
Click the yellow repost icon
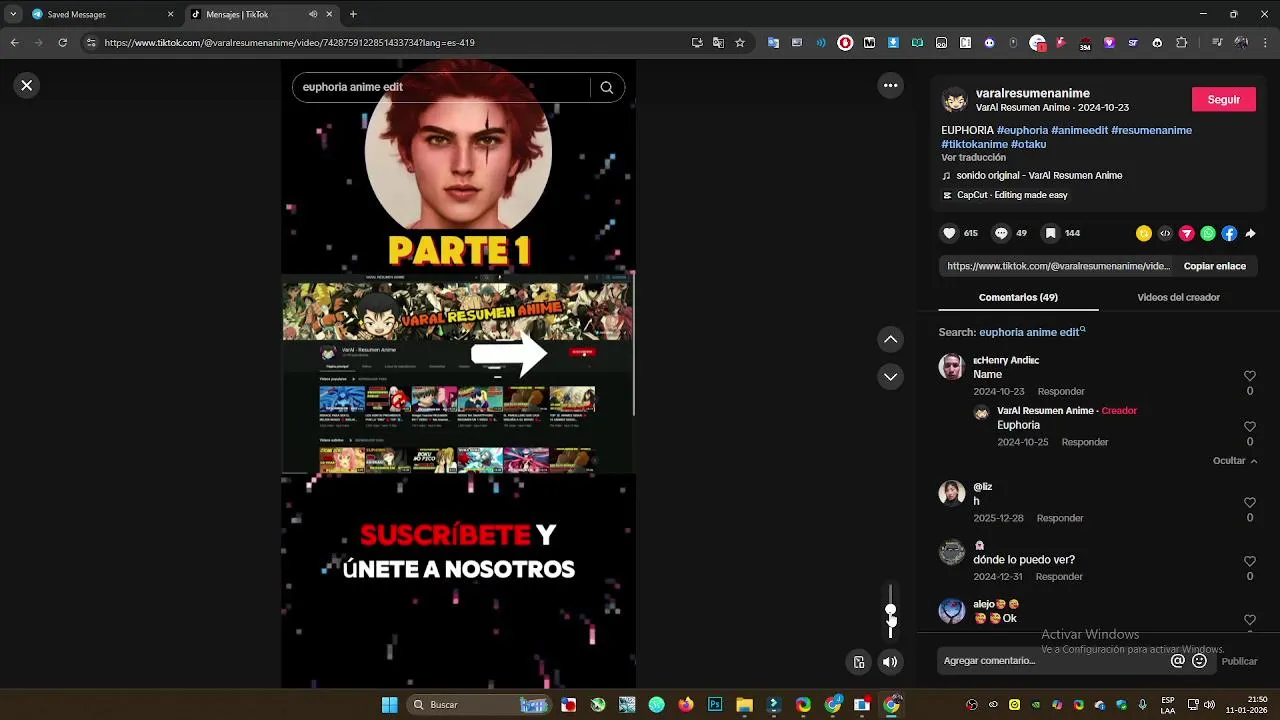pos(1144,233)
